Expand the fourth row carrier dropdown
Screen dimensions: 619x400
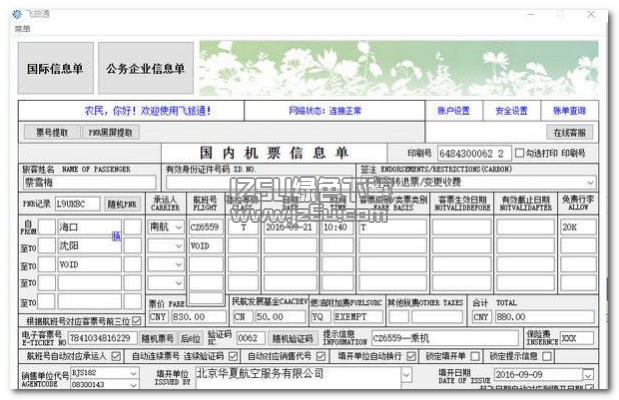point(178,283)
